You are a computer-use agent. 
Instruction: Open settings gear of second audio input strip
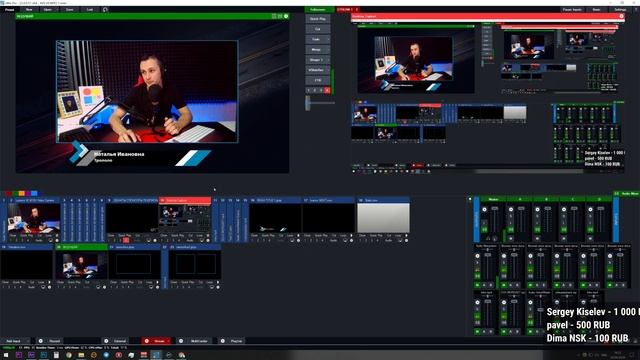[504, 256]
